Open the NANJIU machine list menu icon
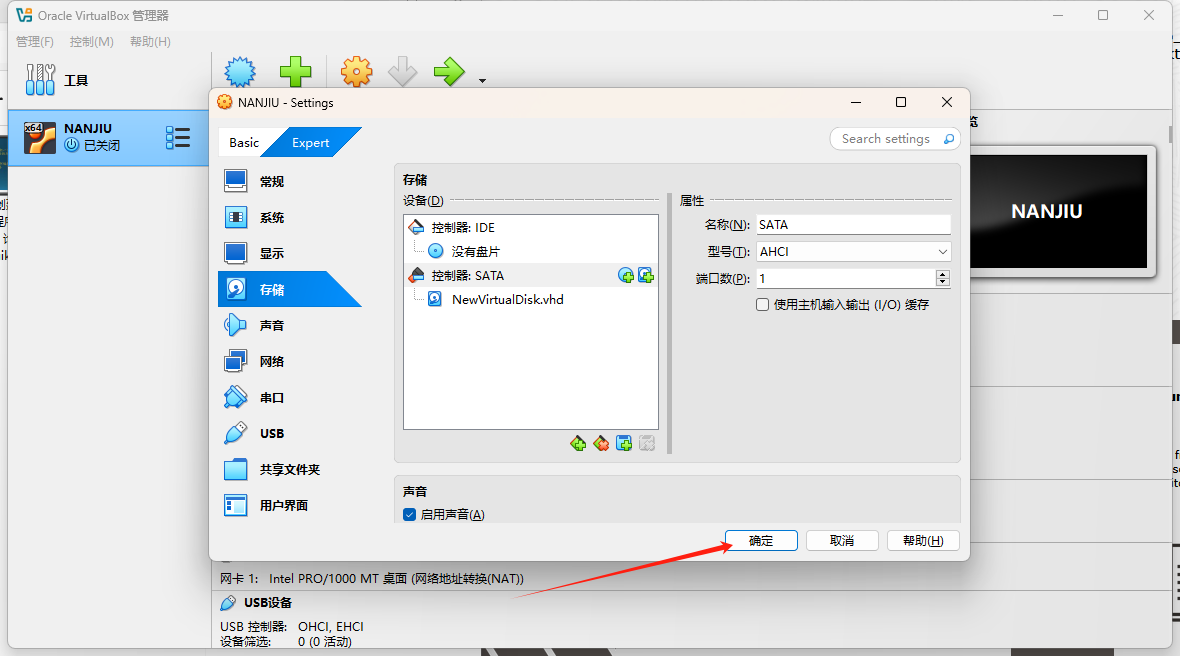 [x=178, y=138]
